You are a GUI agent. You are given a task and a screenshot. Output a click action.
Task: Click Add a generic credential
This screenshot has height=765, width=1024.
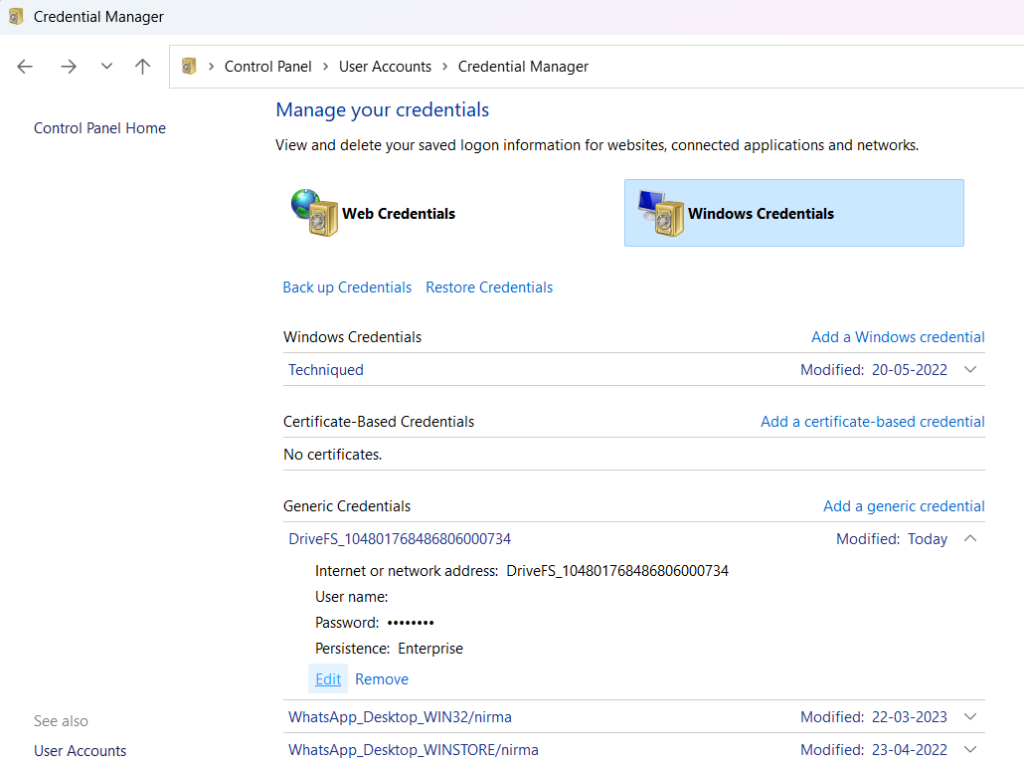point(904,506)
